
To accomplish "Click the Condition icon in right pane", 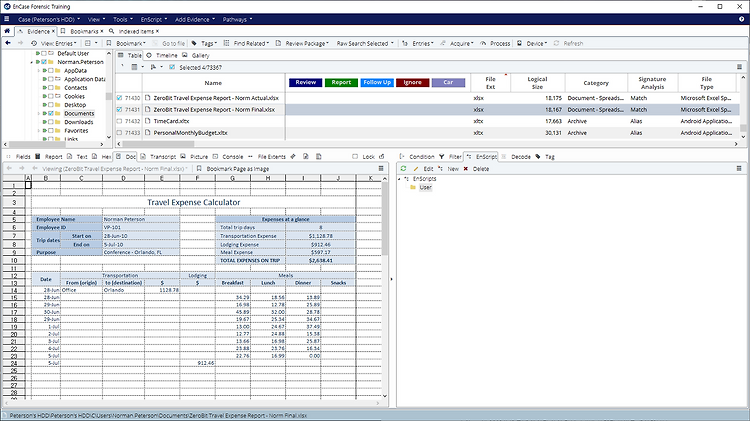I will (402, 156).
